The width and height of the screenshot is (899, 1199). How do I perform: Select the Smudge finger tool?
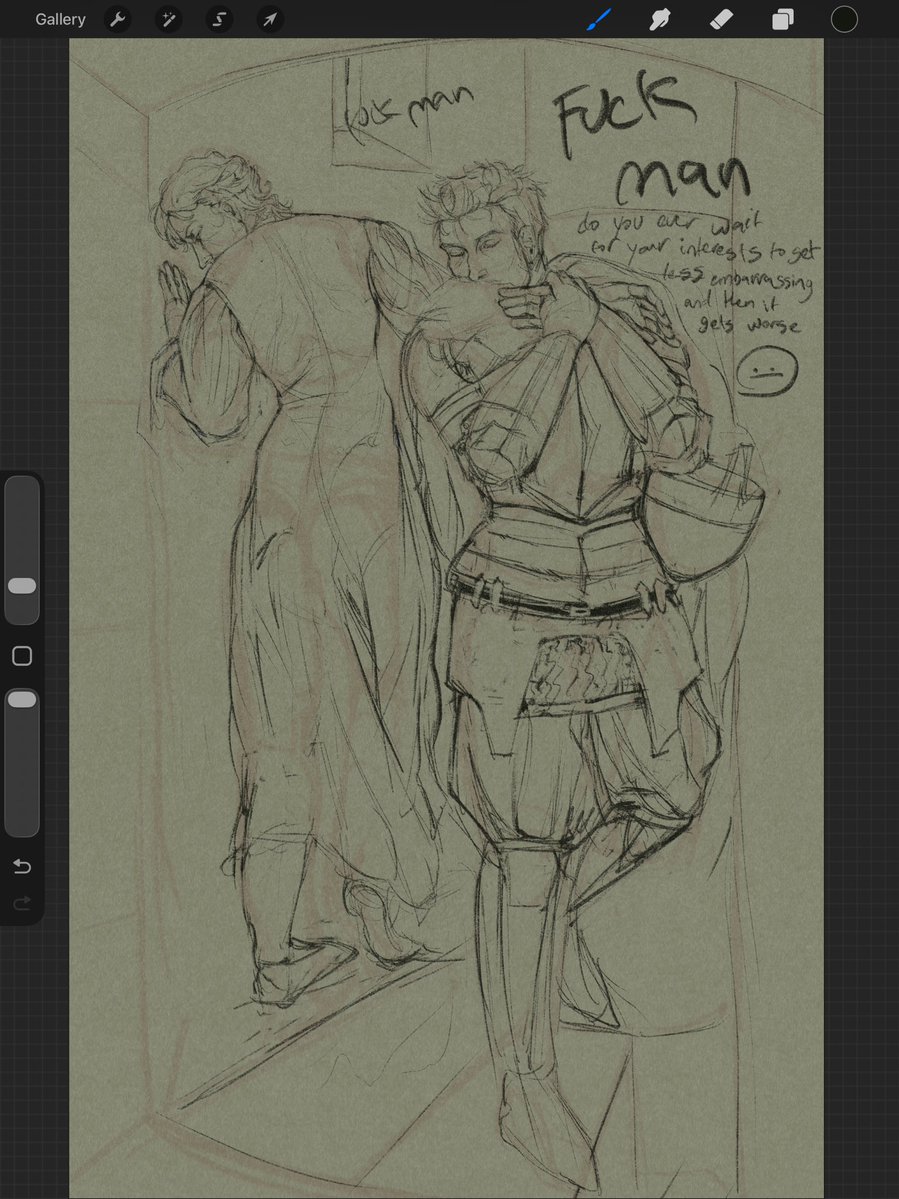(659, 20)
